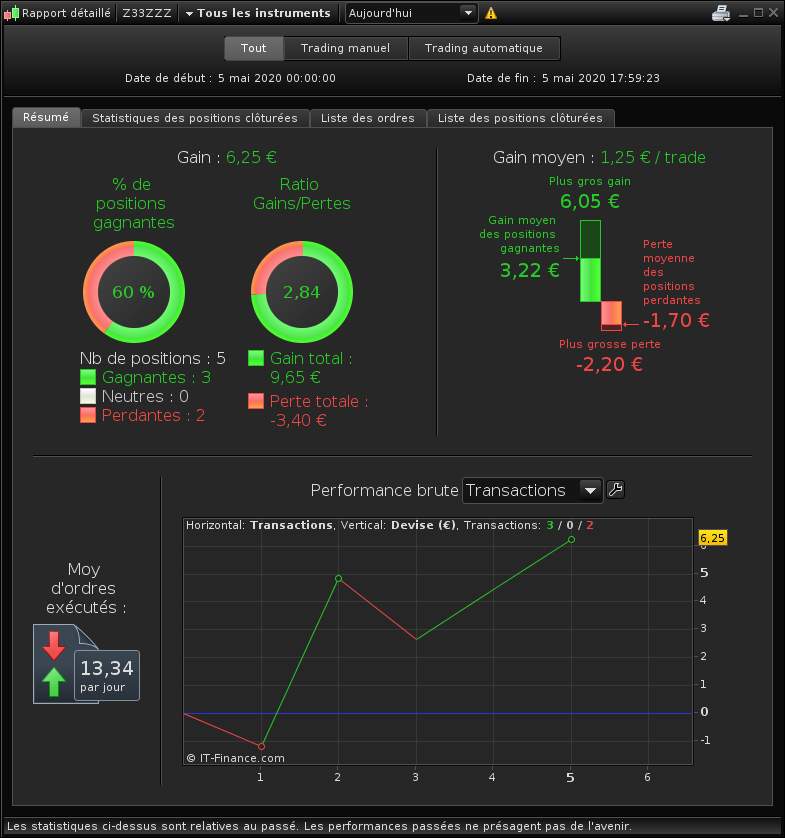Viewport: 785px width, 838px height.
Task: Click the winning positions donut chart
Action: pos(134,292)
